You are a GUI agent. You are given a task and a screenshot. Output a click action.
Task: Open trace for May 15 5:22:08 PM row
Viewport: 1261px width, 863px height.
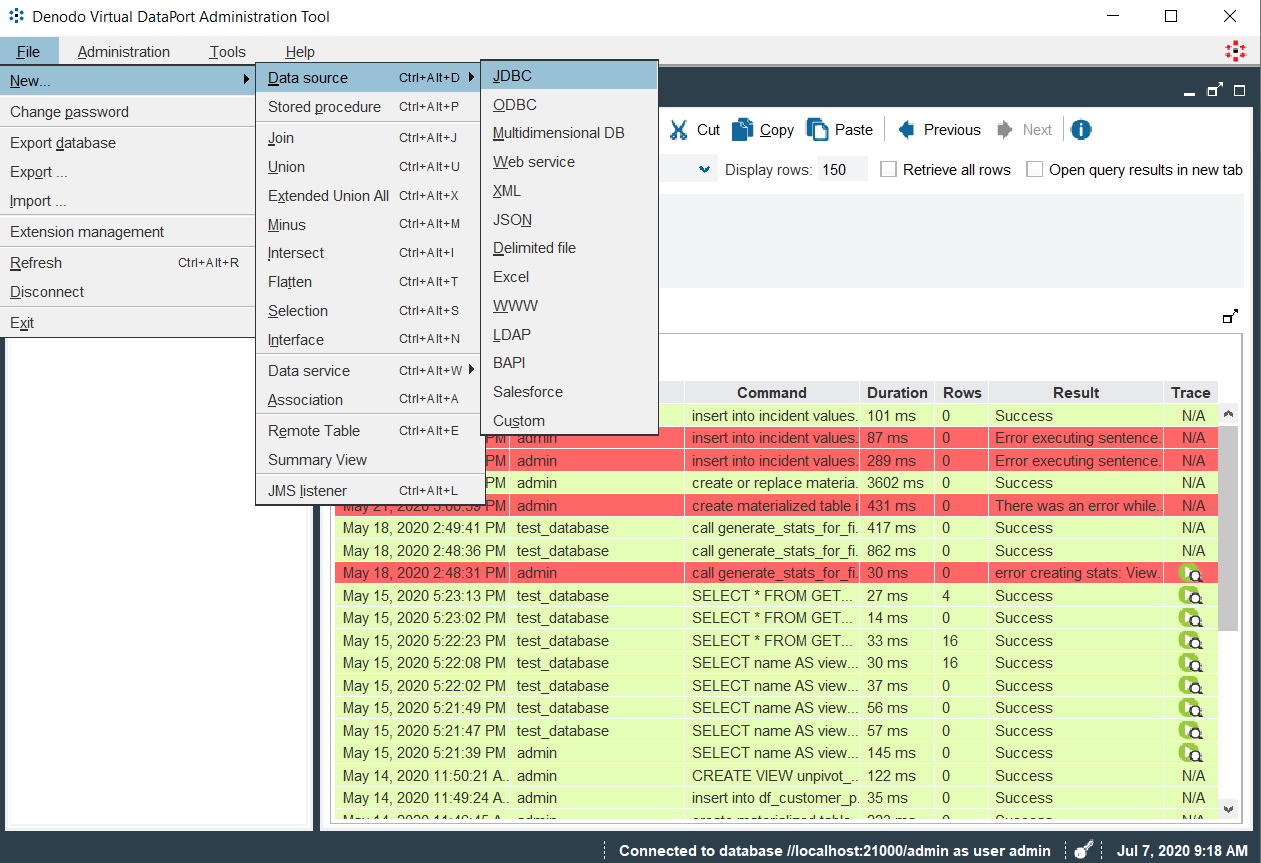click(x=1190, y=663)
